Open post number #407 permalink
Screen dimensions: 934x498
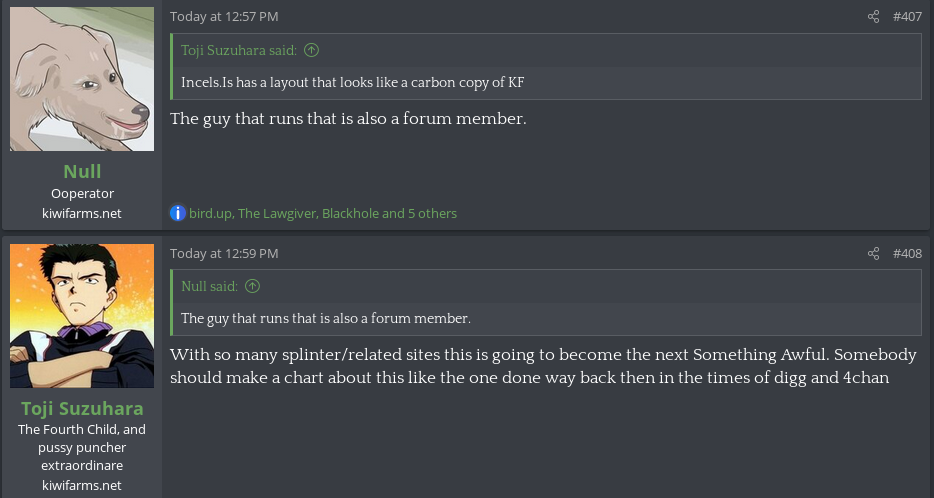point(907,17)
